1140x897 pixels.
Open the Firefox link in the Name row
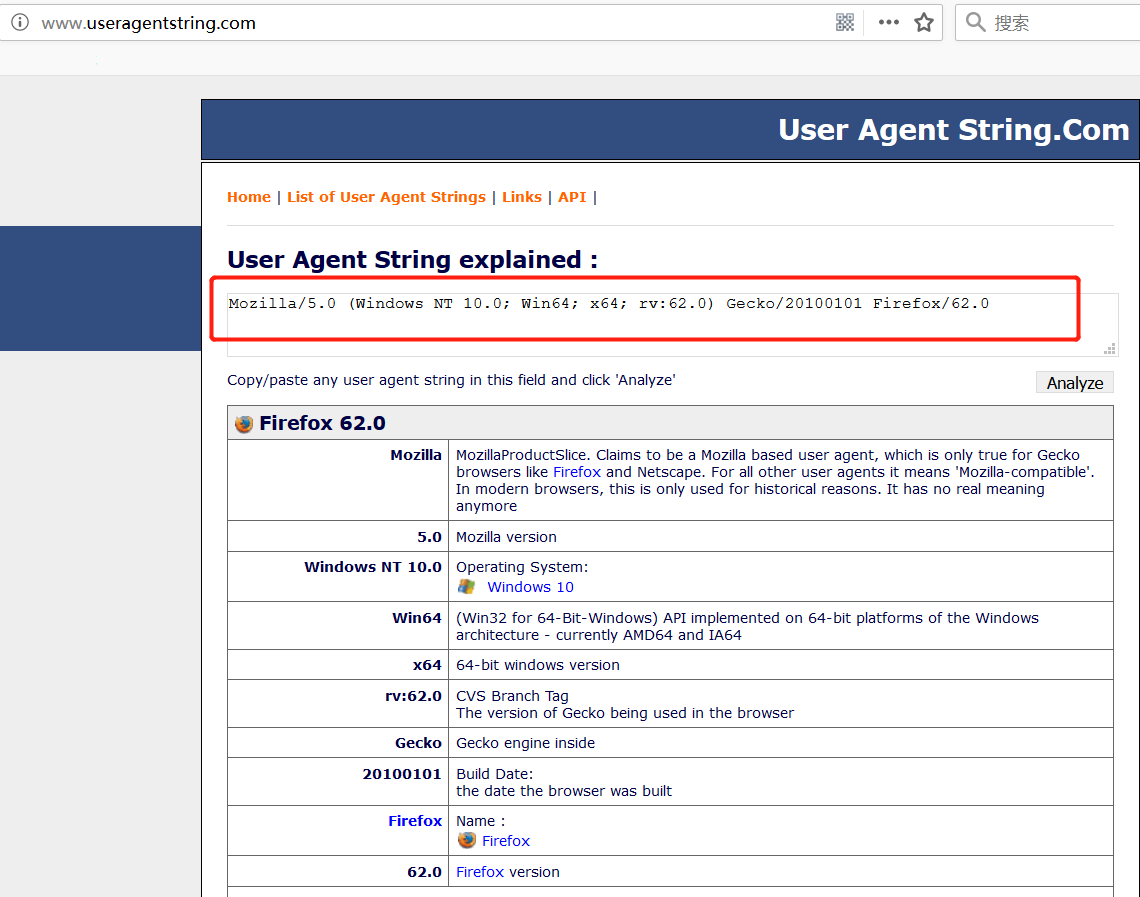[x=506, y=840]
